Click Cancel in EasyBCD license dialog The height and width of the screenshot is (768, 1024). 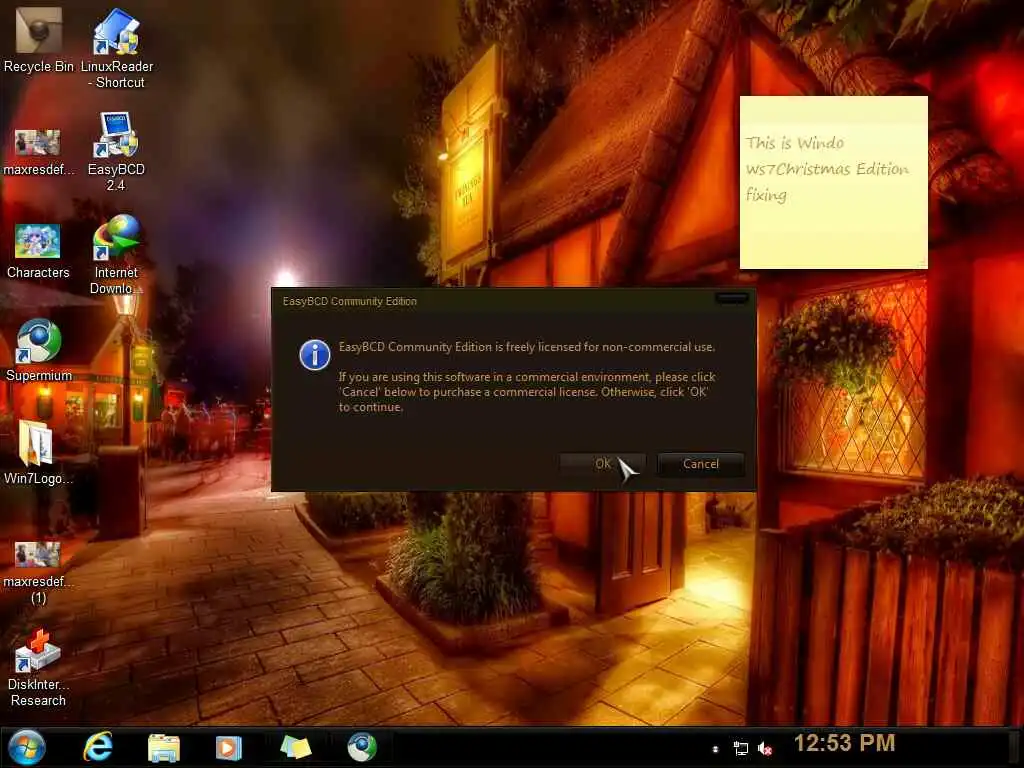[x=701, y=464]
